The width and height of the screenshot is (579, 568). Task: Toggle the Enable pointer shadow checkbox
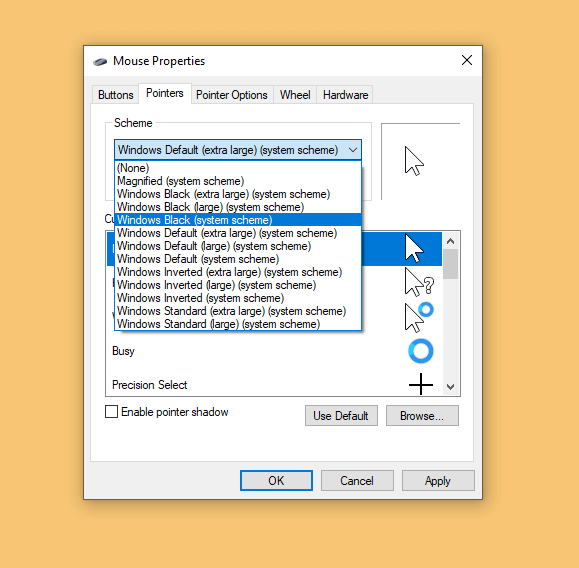pos(112,411)
